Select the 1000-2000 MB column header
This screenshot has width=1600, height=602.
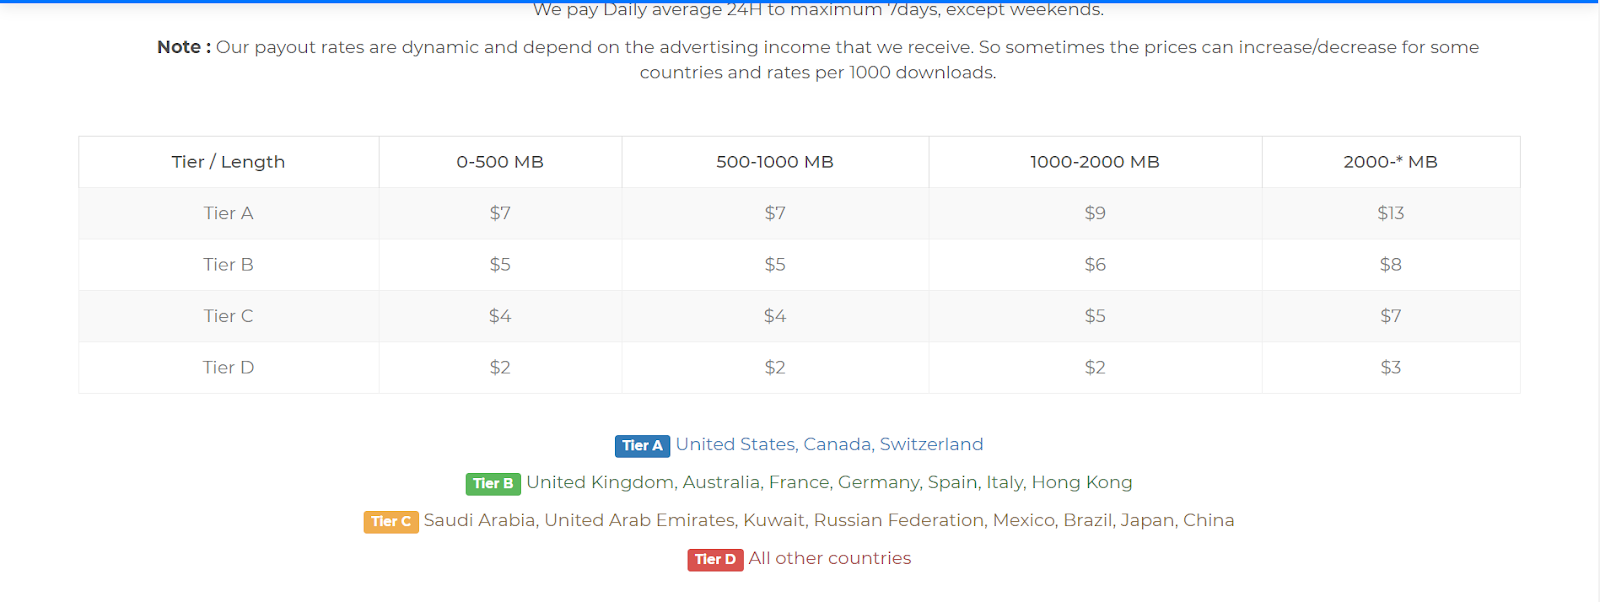[1095, 162]
